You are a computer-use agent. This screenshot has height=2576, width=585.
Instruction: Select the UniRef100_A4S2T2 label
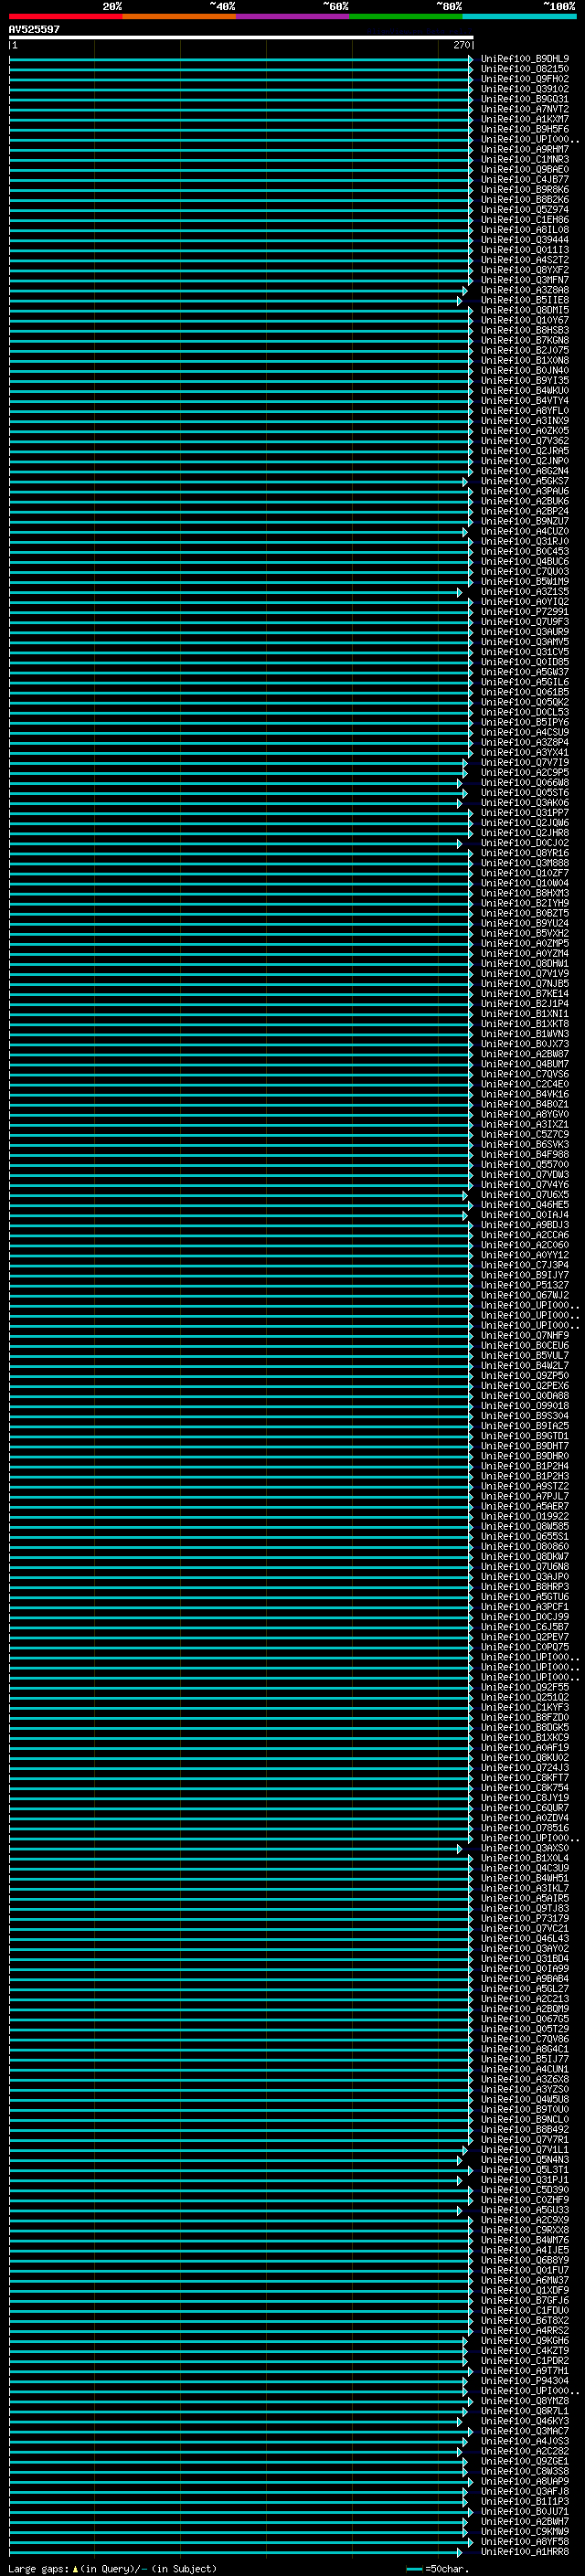[525, 260]
